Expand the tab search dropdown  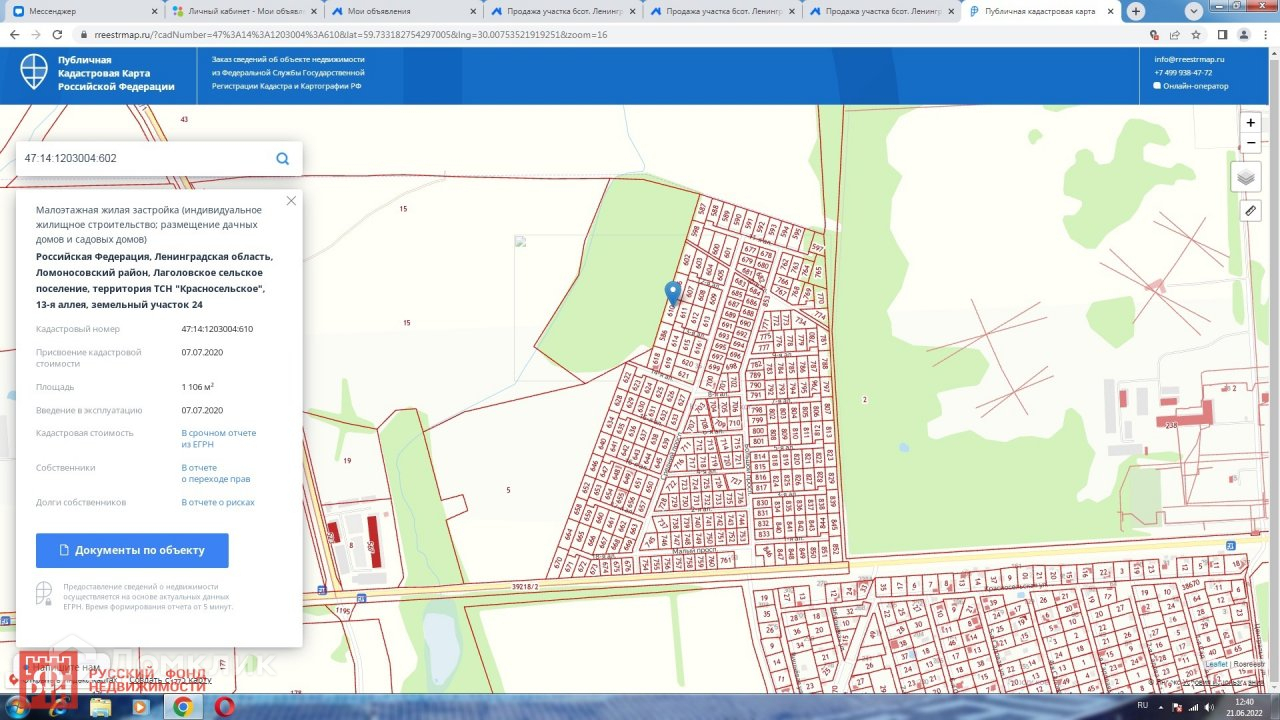1194,11
